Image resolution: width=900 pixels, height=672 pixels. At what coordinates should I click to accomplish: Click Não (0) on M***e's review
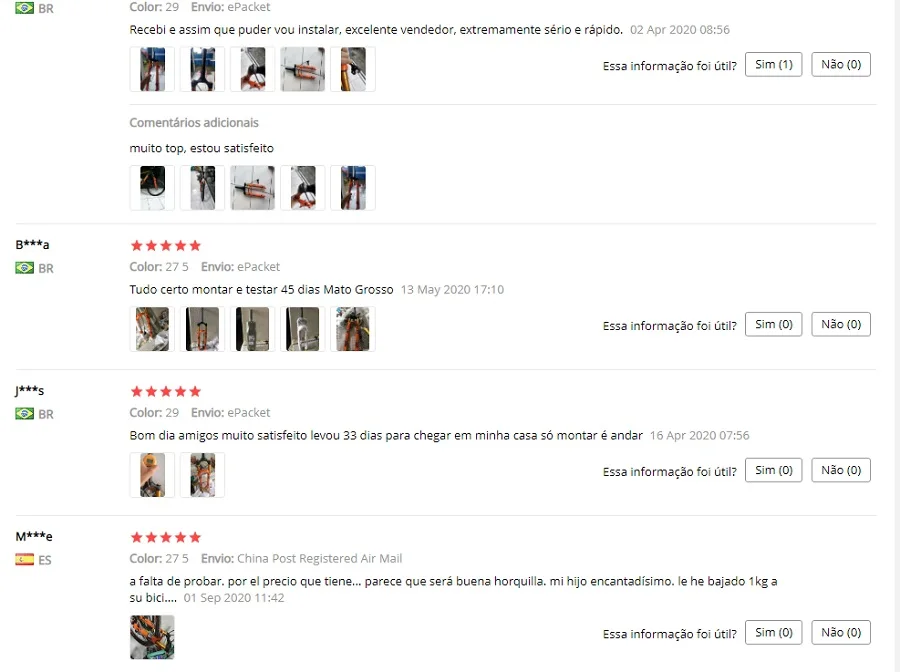840,632
